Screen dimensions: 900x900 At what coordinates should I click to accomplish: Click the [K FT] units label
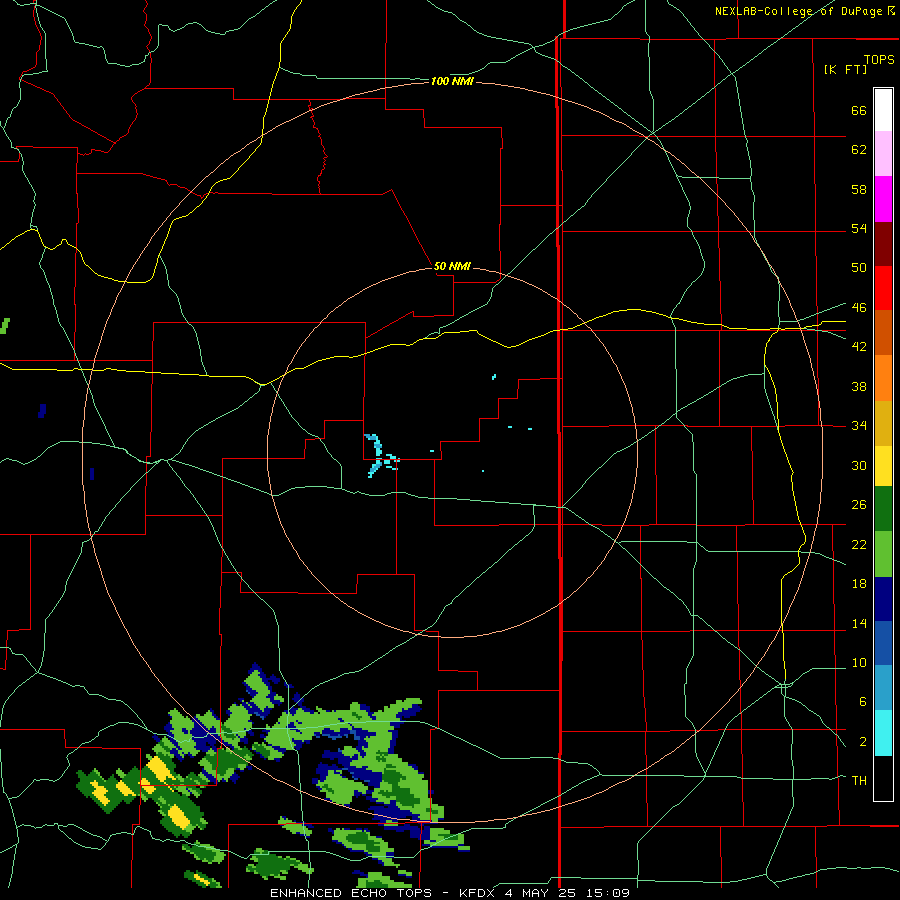pos(845,69)
